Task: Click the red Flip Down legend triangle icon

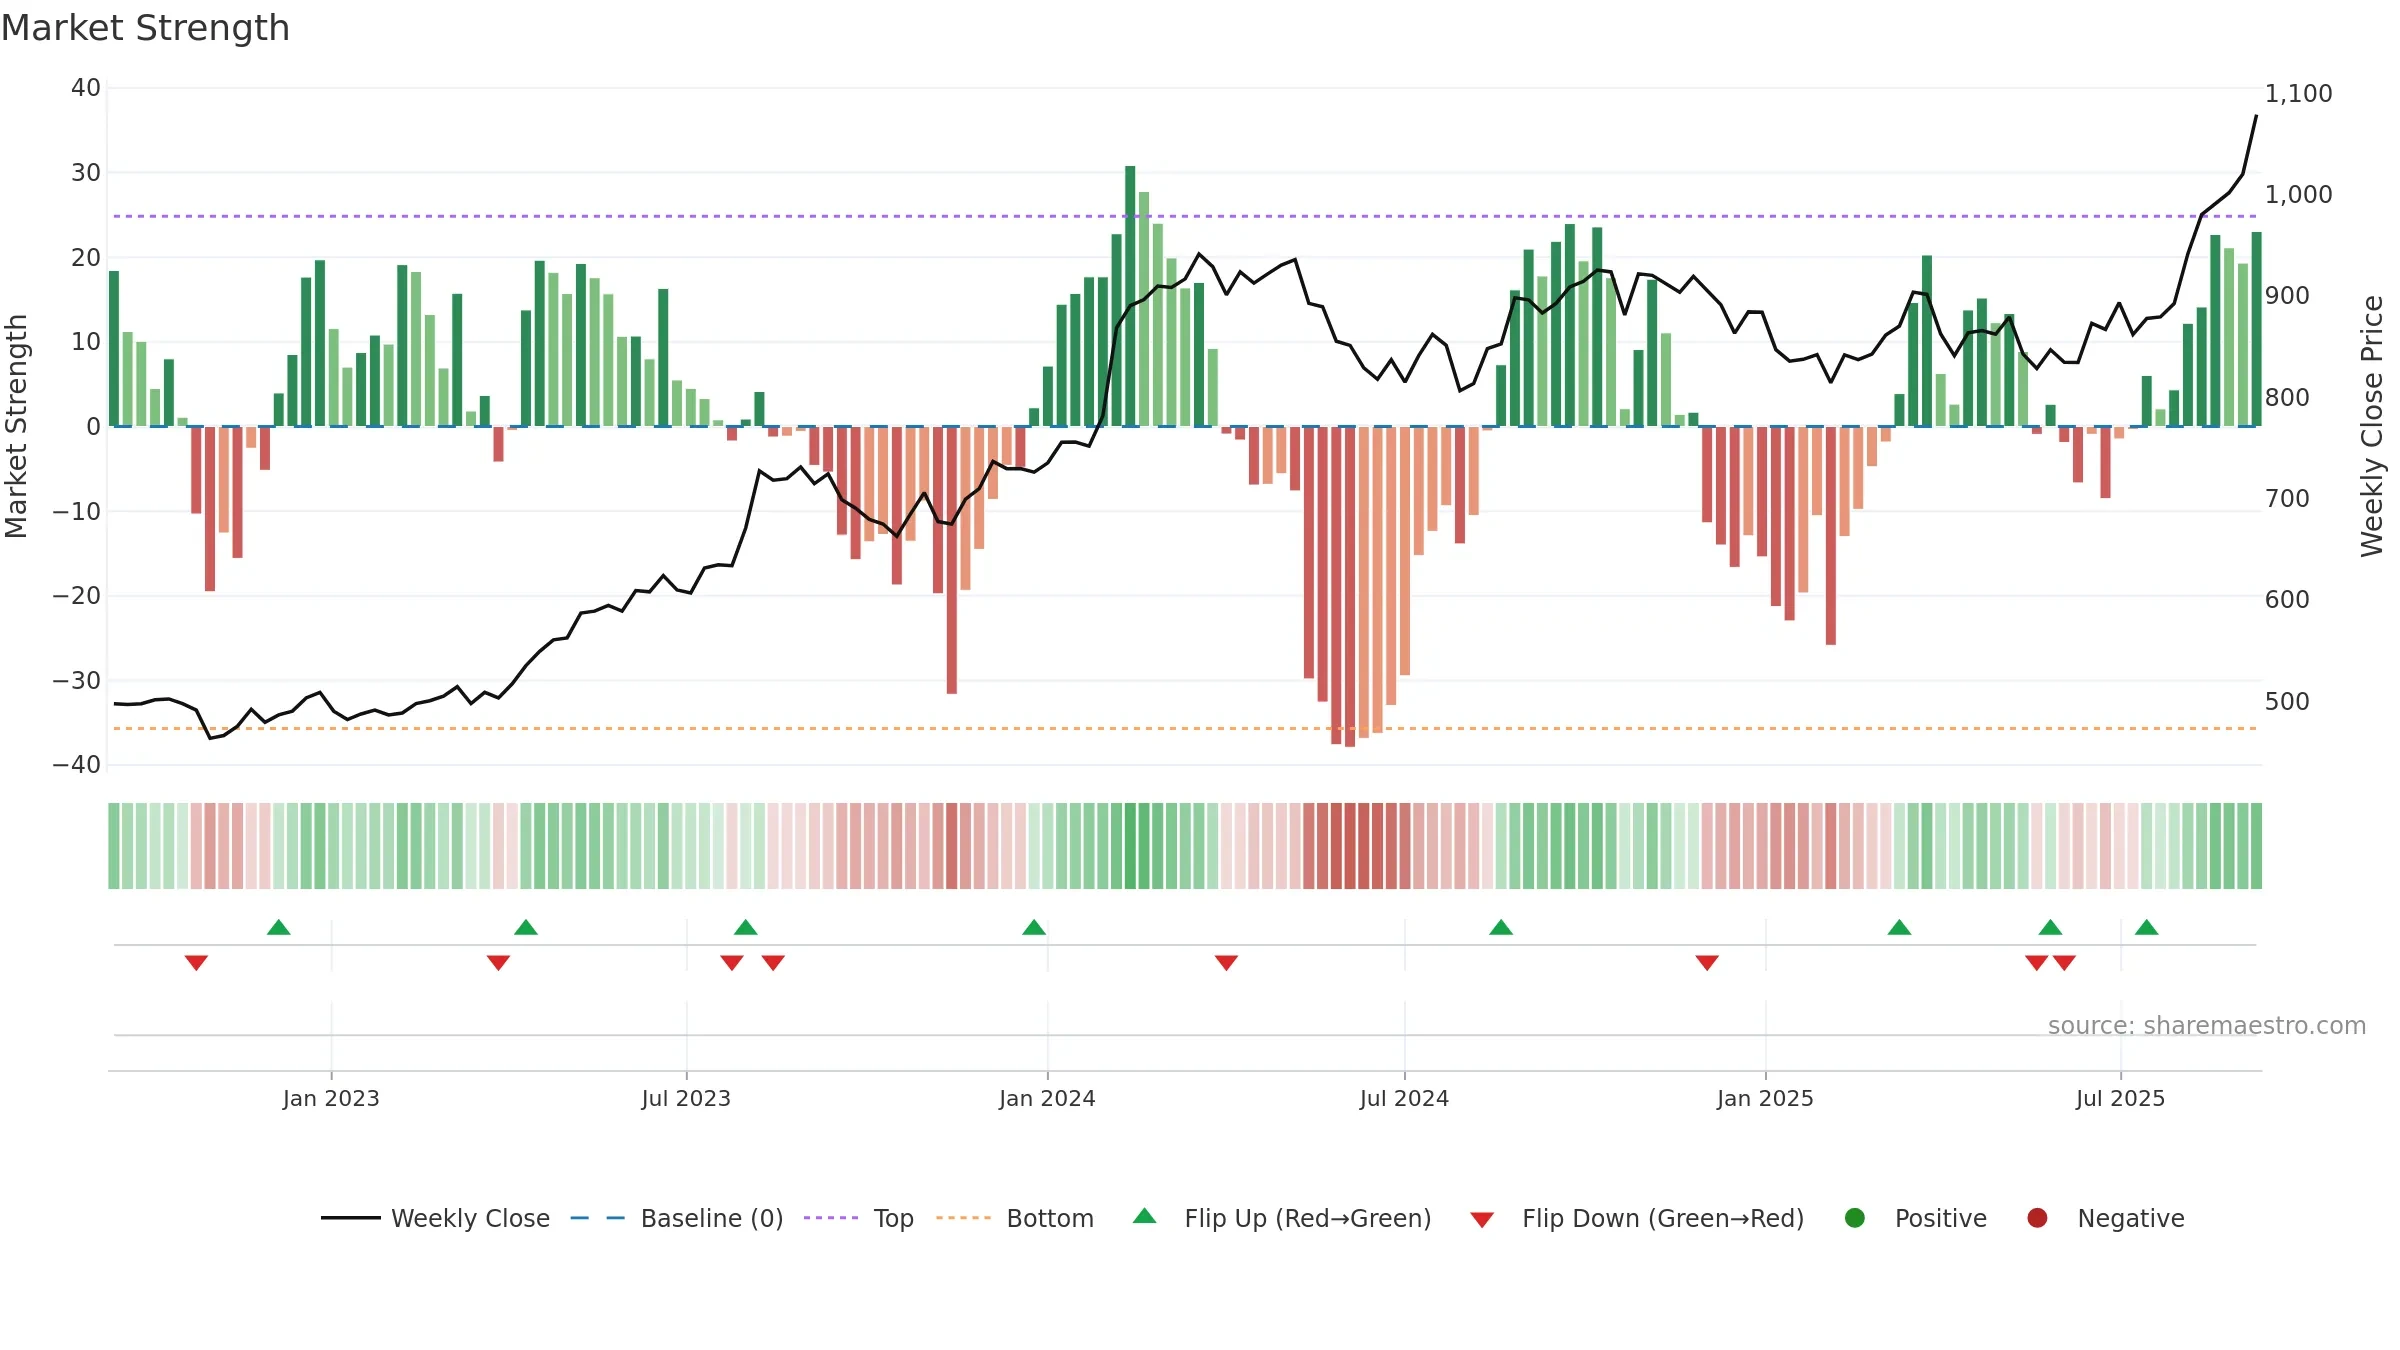Action: [1482, 1220]
